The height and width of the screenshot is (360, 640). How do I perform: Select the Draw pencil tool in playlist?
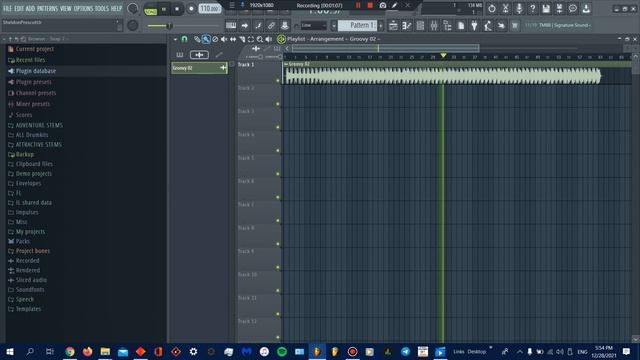[x=197, y=39]
